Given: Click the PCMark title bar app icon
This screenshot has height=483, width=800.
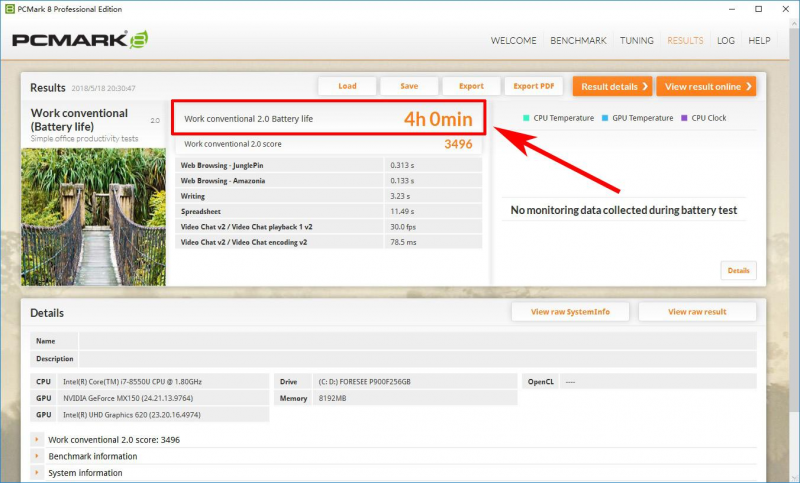Looking at the screenshot, I should (9, 9).
